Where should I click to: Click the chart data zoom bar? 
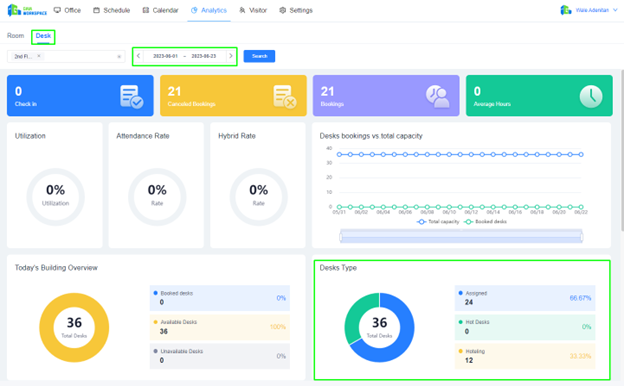click(461, 237)
